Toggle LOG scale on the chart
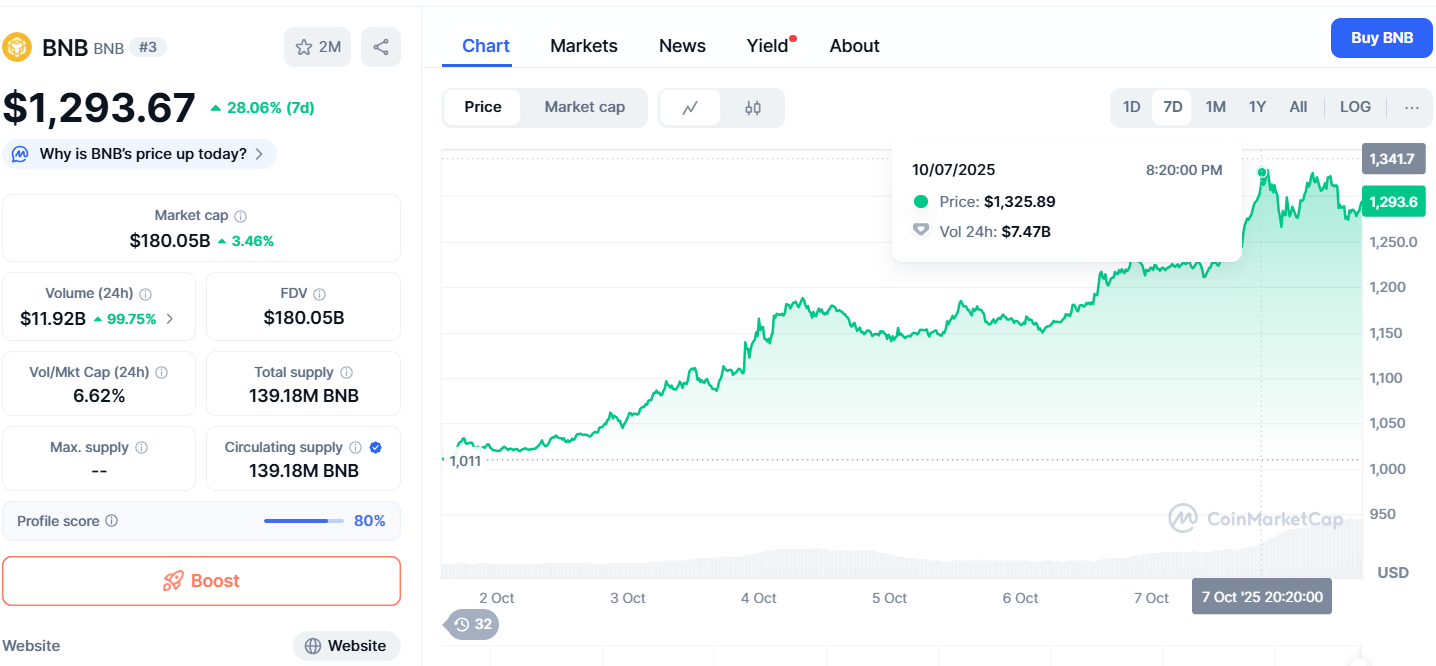This screenshot has height=666, width=1436. [1355, 107]
